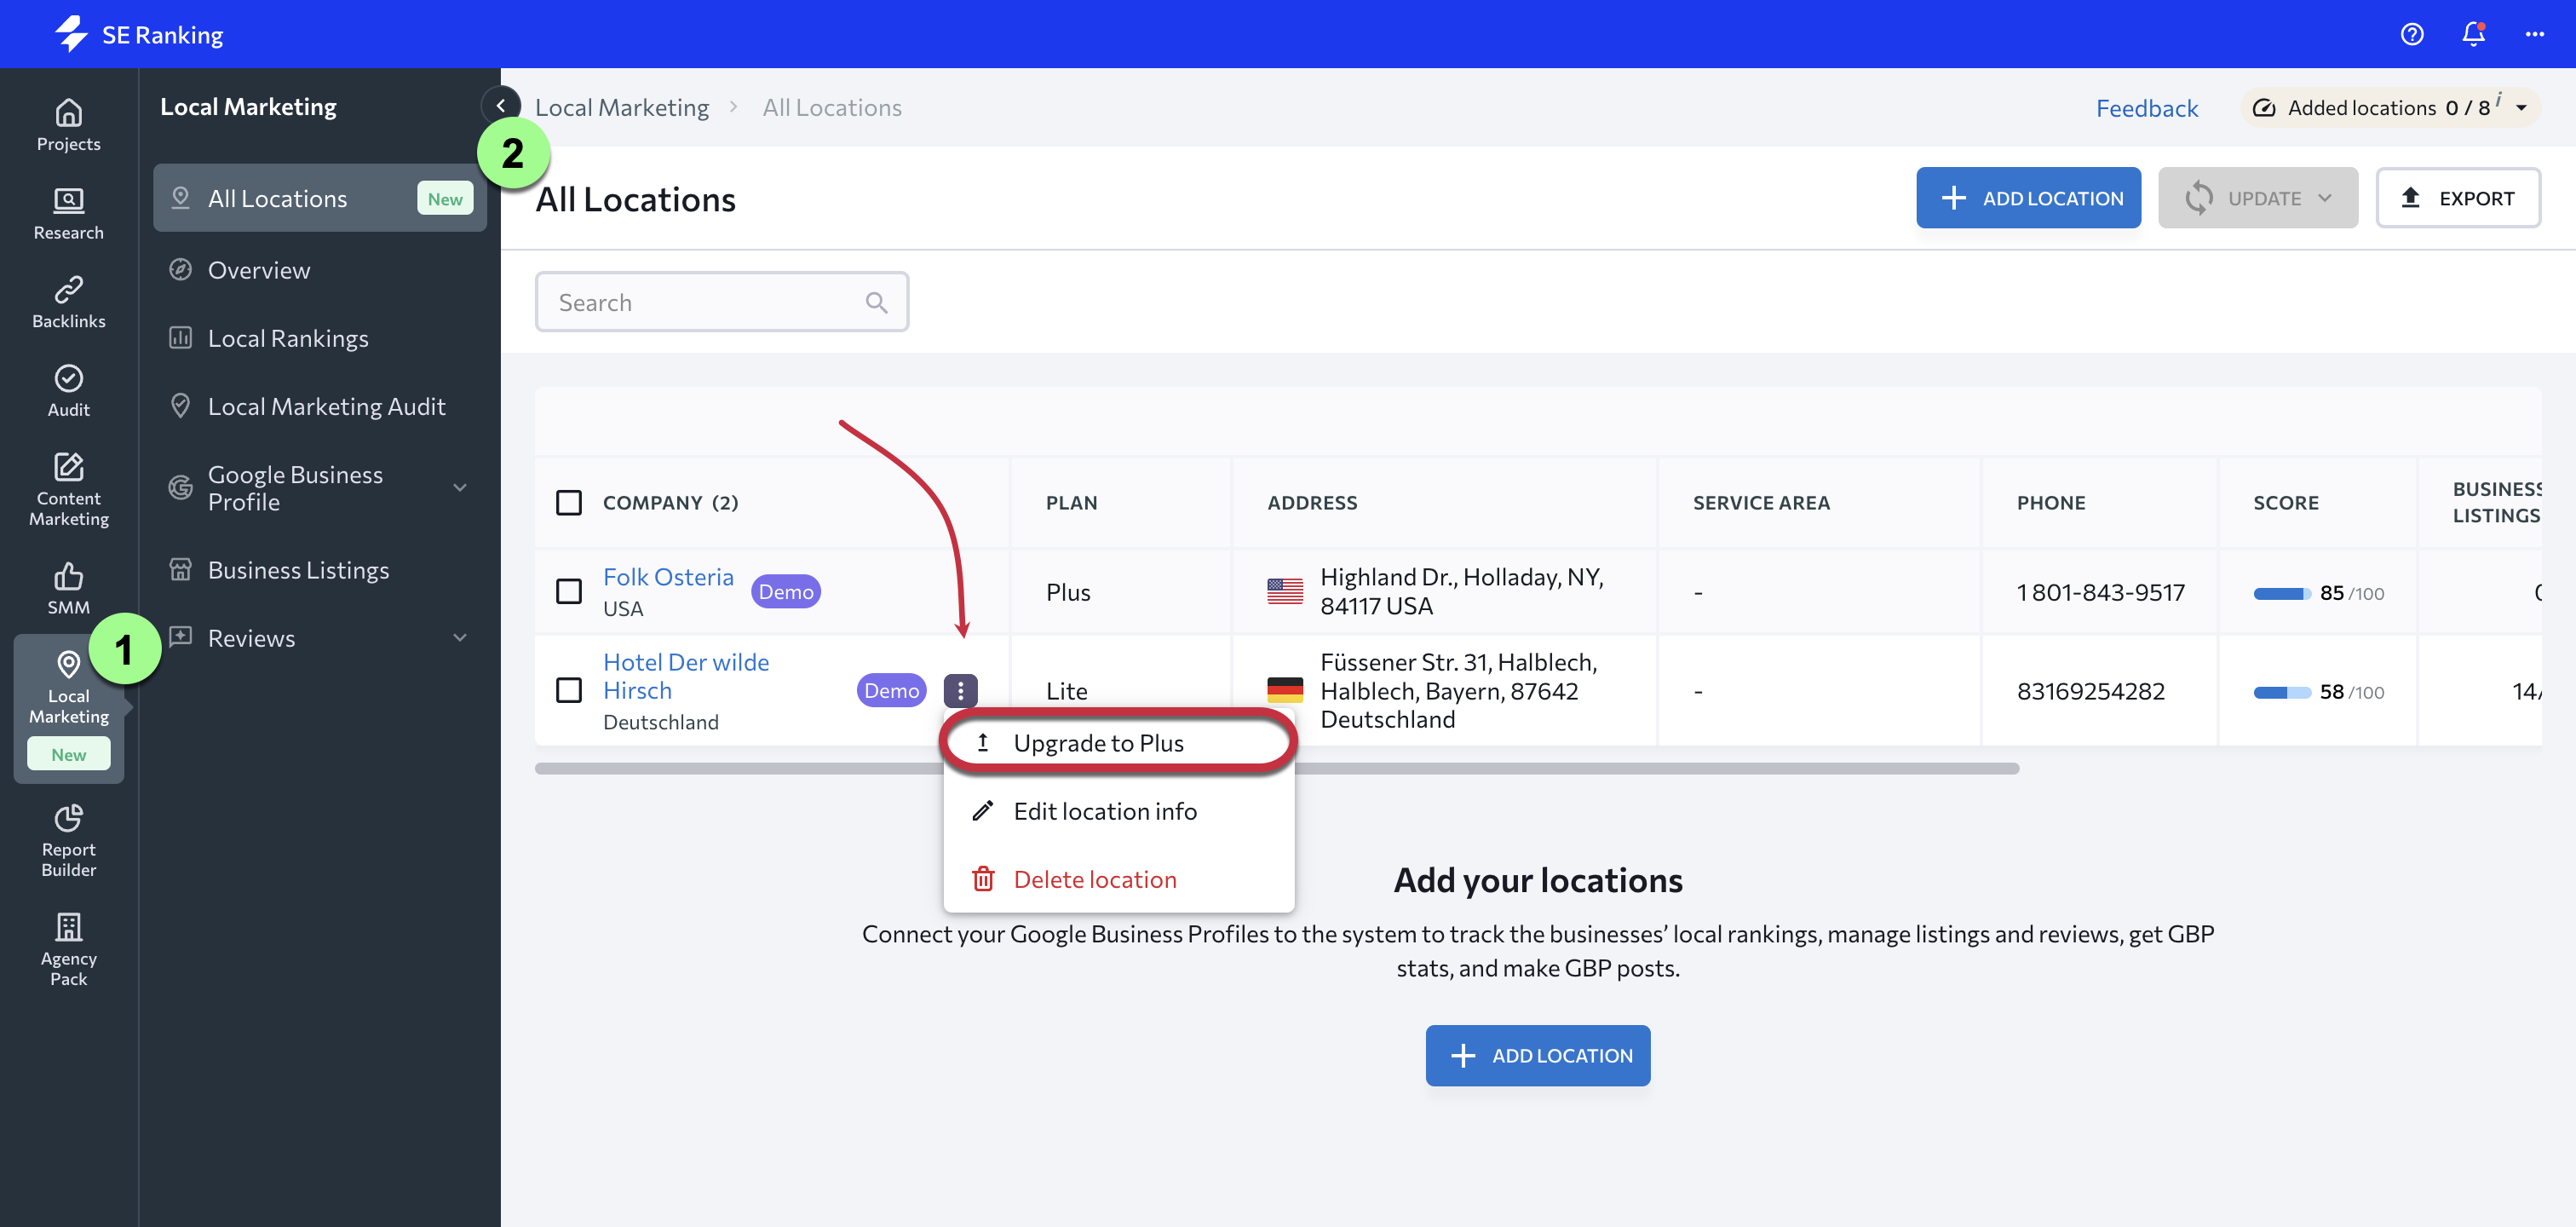Open the Audit sidebar icon
The height and width of the screenshot is (1227, 2576).
[x=68, y=391]
